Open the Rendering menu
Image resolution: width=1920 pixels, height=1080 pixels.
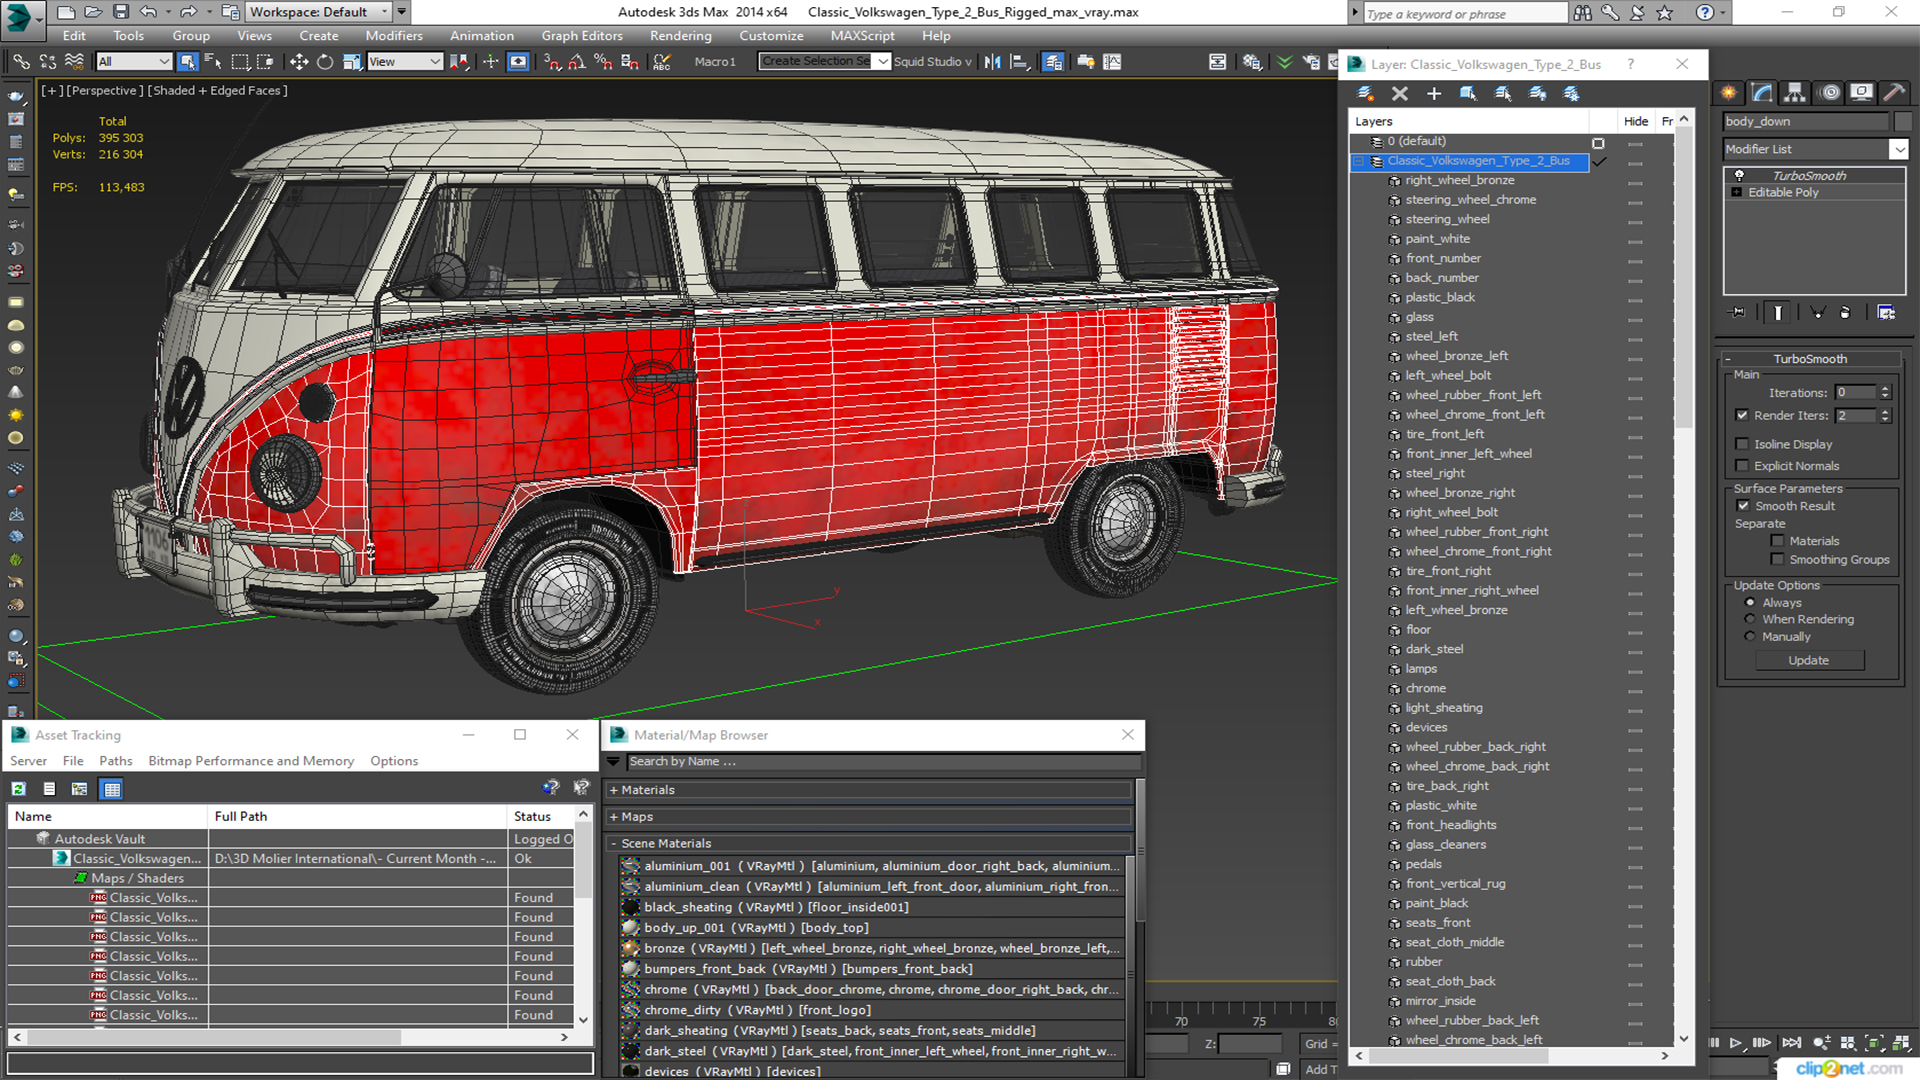click(x=680, y=36)
